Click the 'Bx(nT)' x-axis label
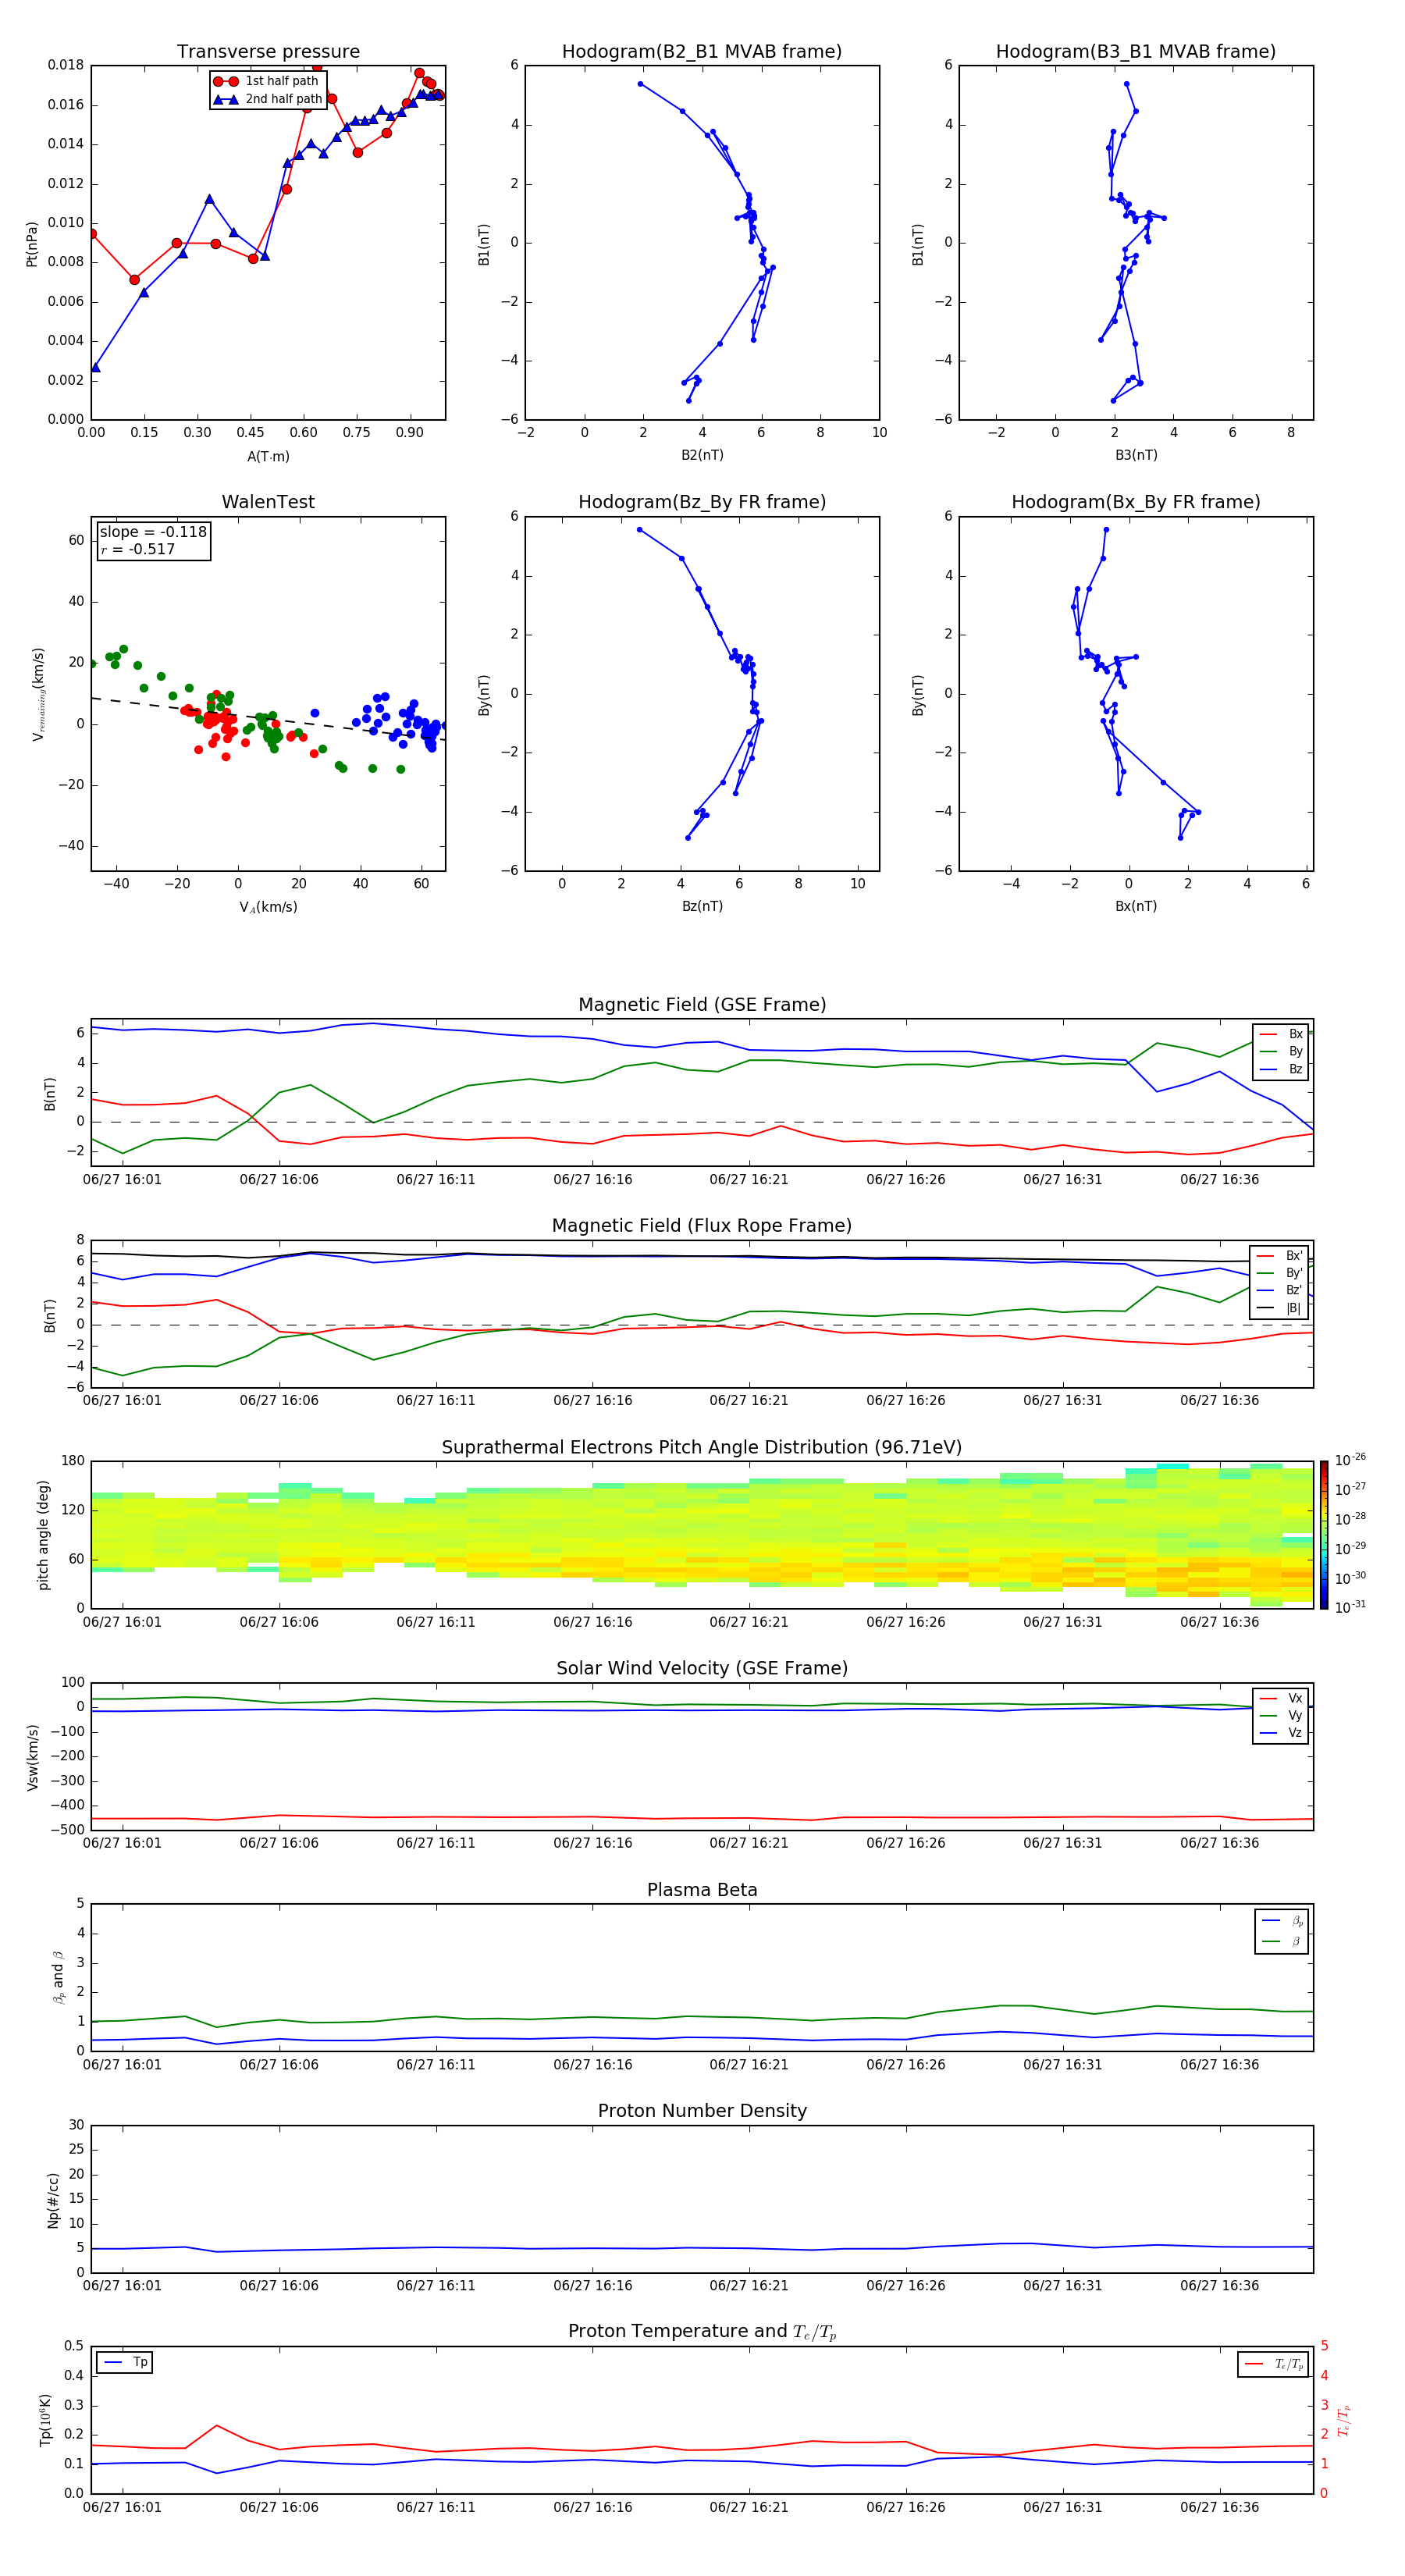Viewport: 1405px width, 2576px height. 1136,906
